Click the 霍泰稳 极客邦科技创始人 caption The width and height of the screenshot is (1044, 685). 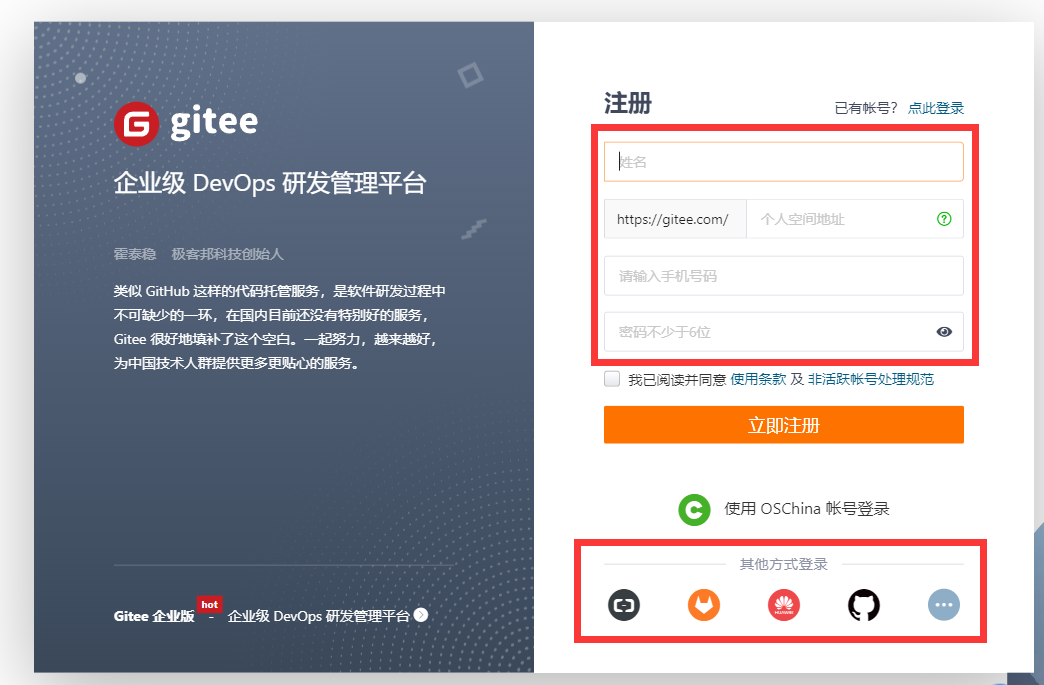[x=198, y=254]
